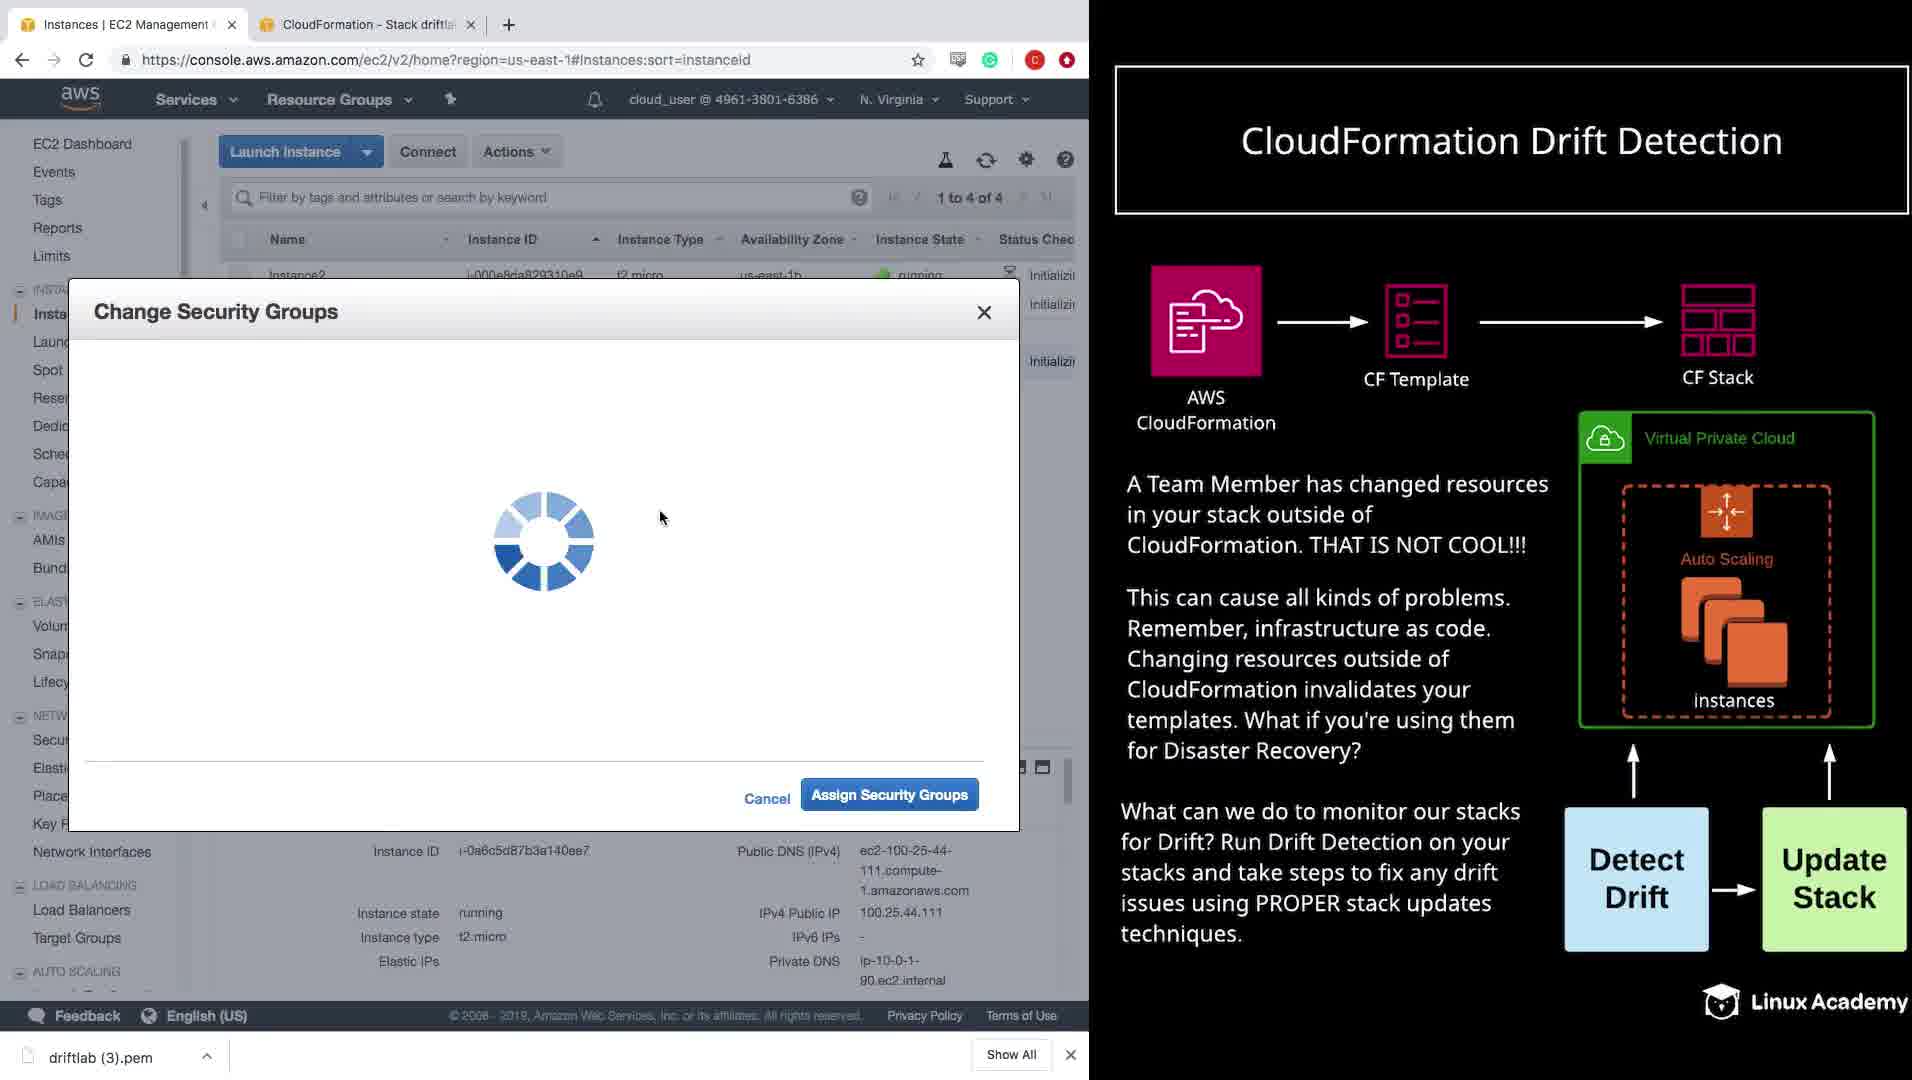Open the Terms of Use link
This screenshot has width=1912, height=1080.
[x=1021, y=1016]
